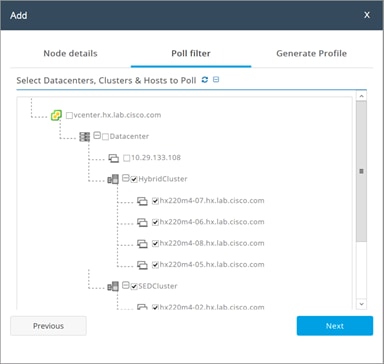The height and width of the screenshot is (364, 384).
Task: Uncheck the hx220m4-05.hx.lab.cisco.com checkbox
Action: click(155, 265)
